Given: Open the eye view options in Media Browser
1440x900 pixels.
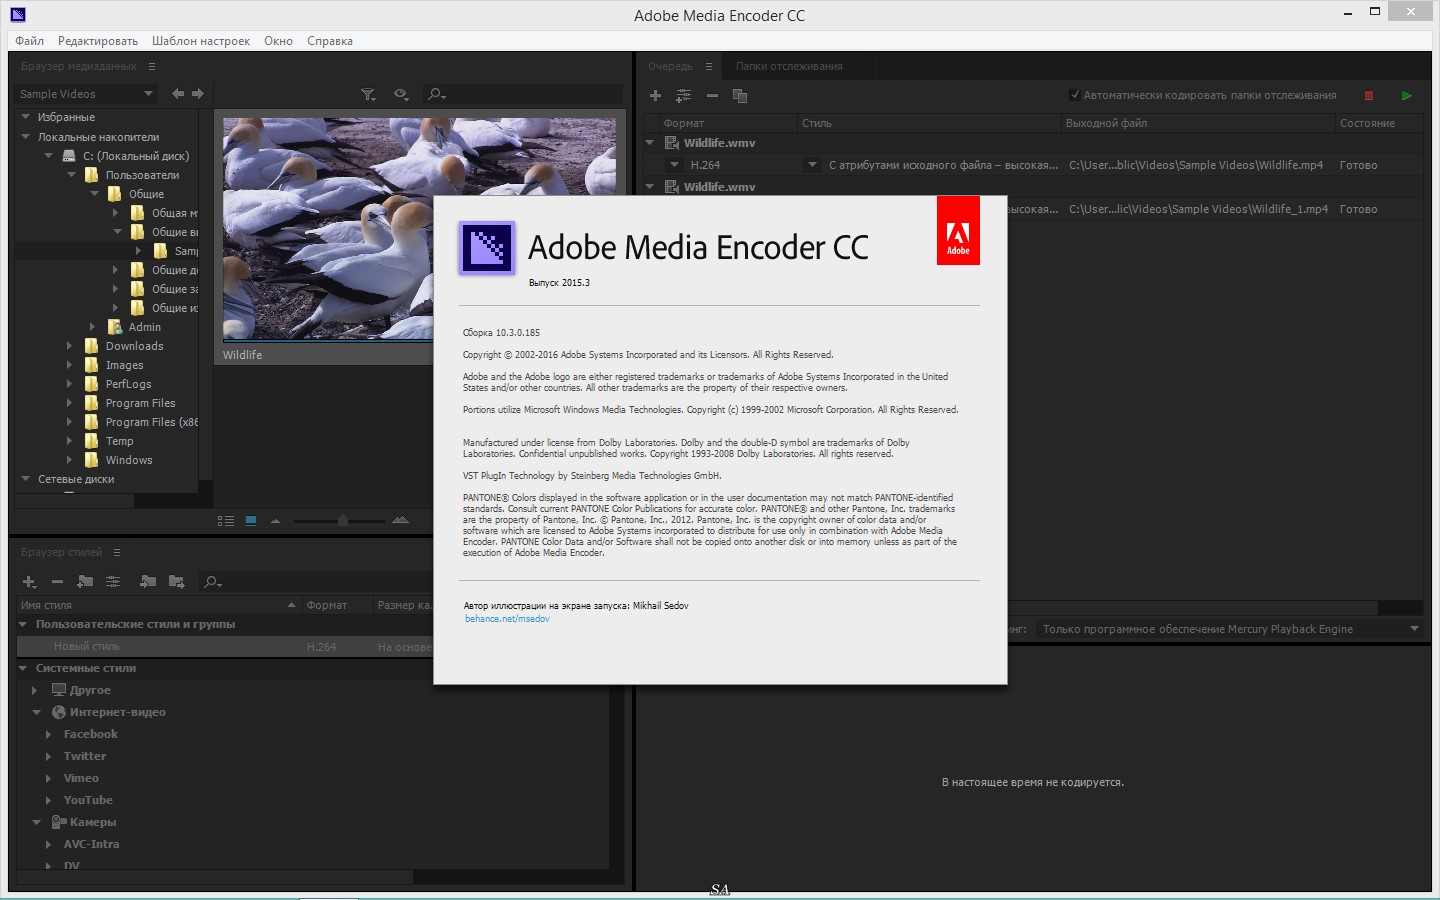Looking at the screenshot, I should point(401,94).
